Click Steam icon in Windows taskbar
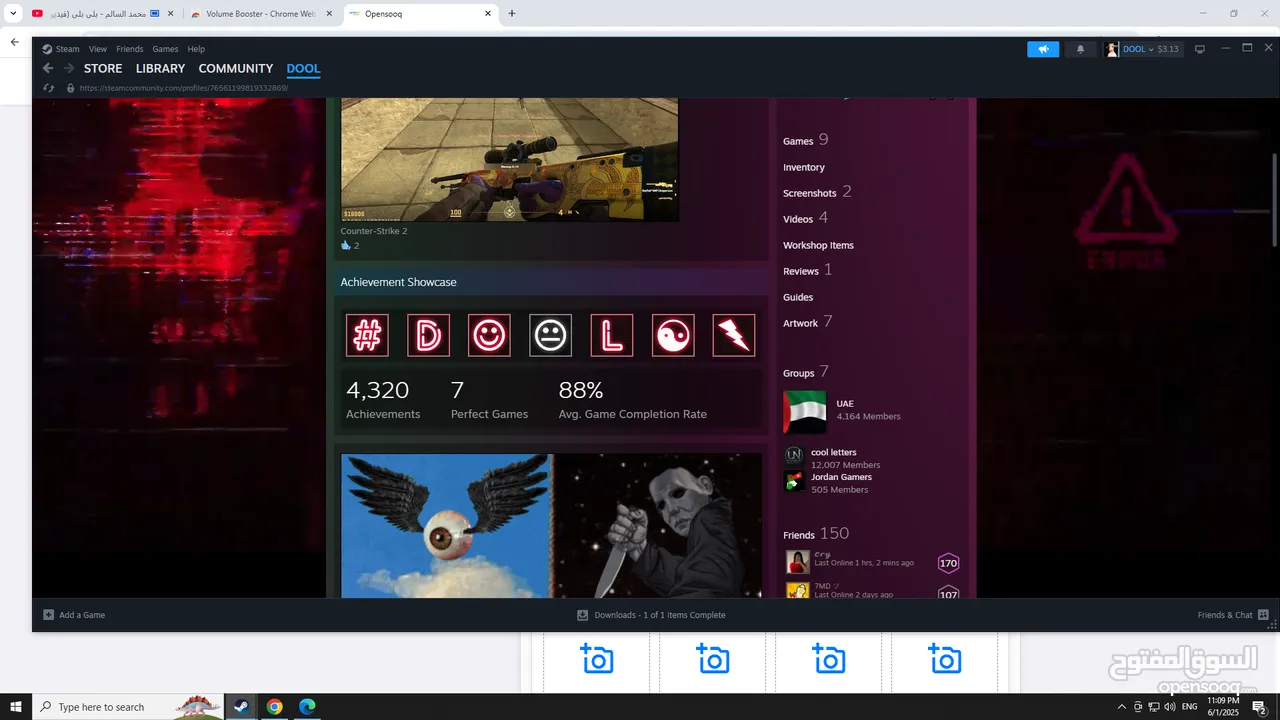 [x=241, y=707]
